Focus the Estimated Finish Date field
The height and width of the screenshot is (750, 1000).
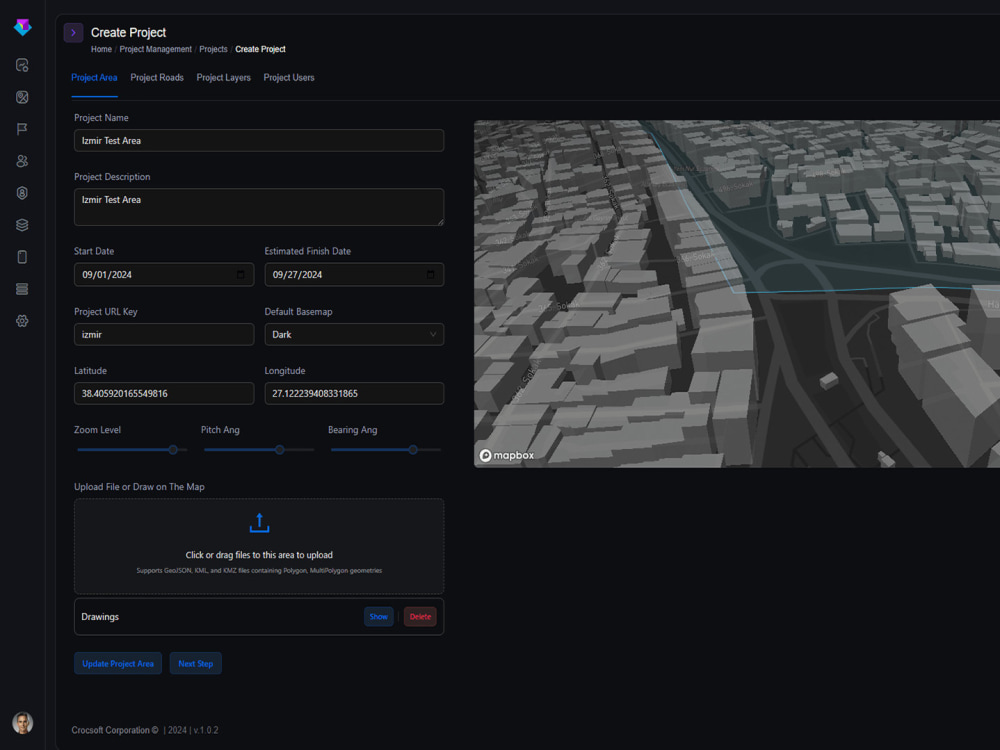354,274
